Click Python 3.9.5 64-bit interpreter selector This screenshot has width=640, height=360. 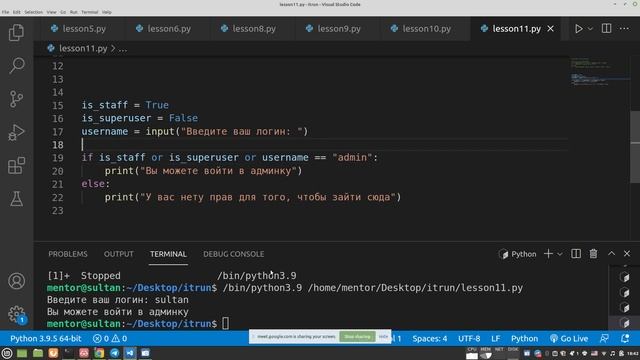46,338
